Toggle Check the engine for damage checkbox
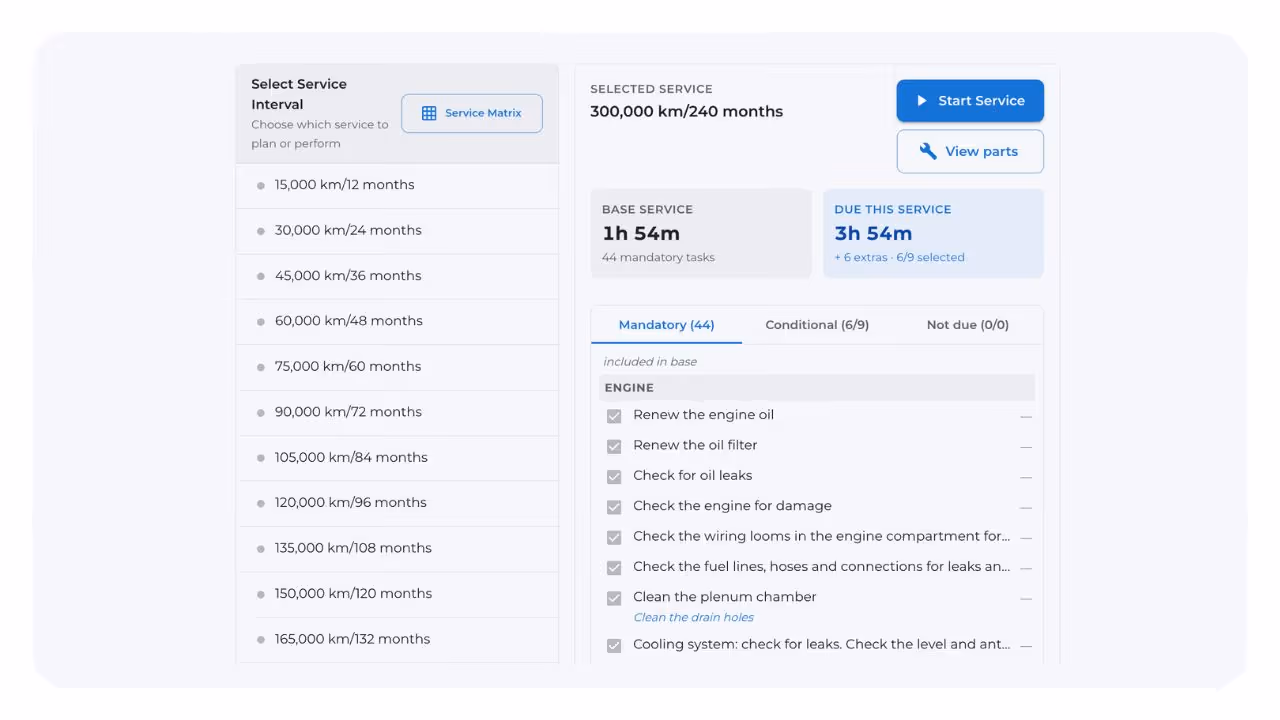 (x=614, y=506)
